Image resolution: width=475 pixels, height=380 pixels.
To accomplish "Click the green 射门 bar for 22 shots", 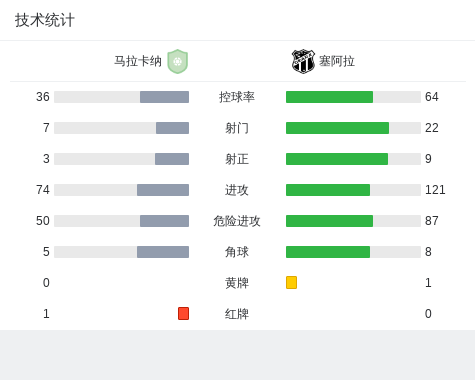I will pyautogui.click(x=337, y=128).
